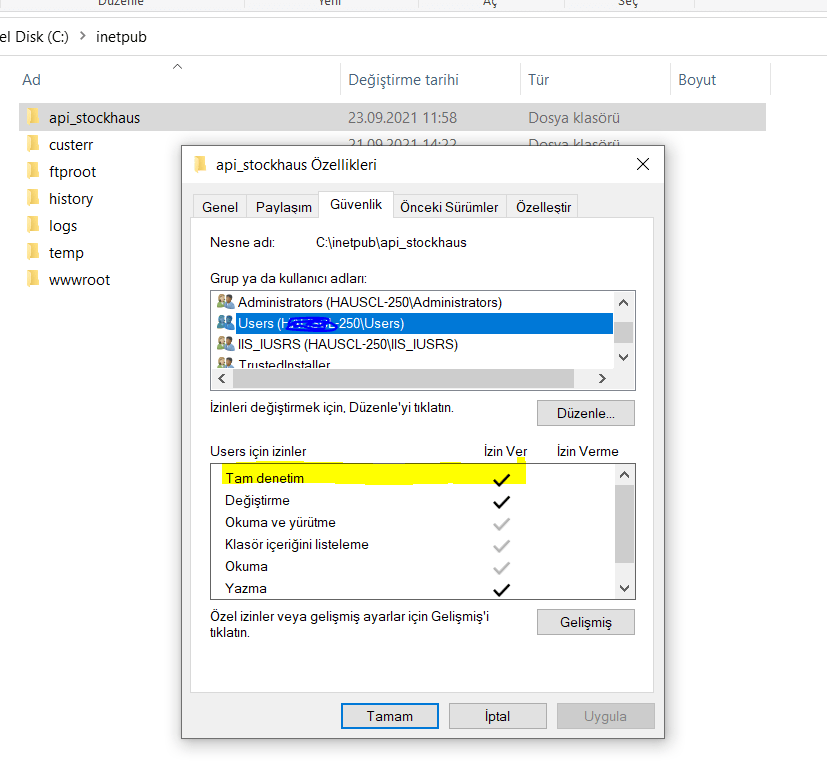Select the api_stockhaus folder icon

coord(32,117)
